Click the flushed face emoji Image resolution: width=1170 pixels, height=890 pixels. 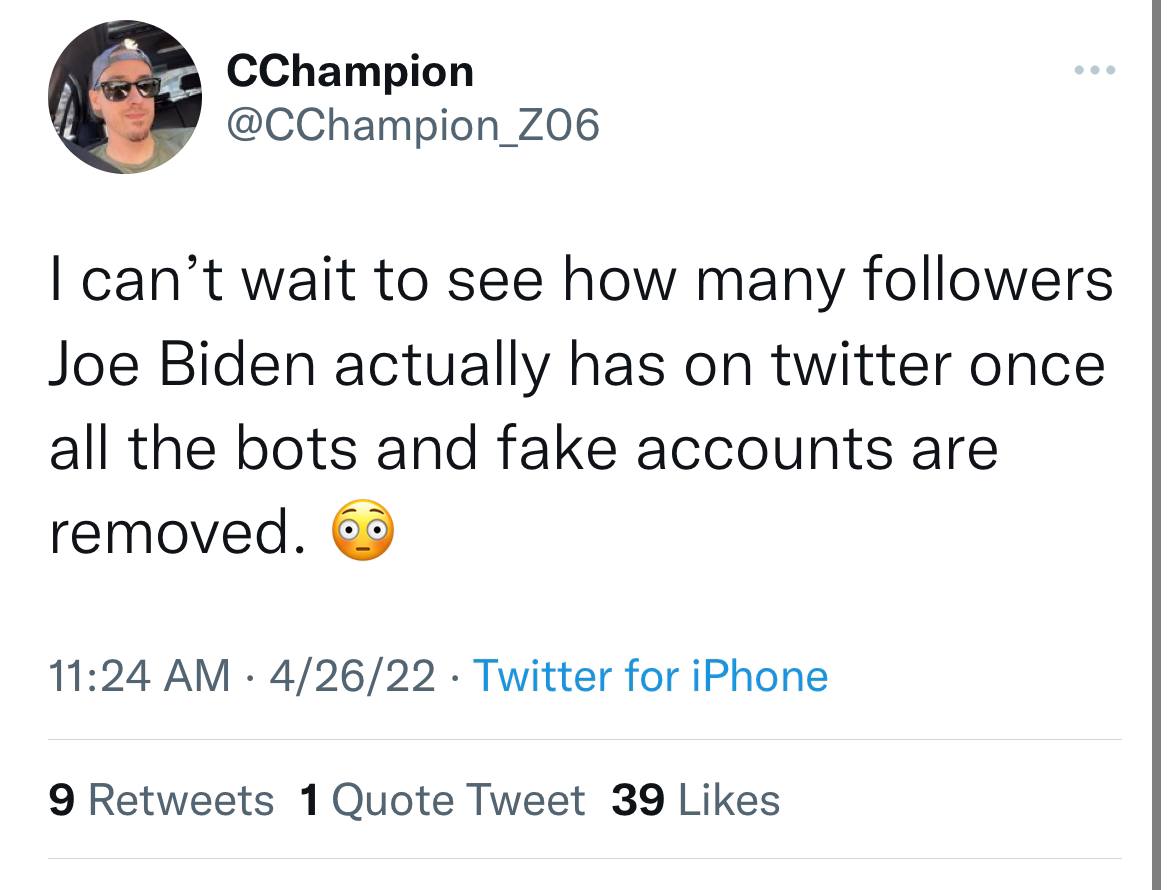[x=363, y=530]
